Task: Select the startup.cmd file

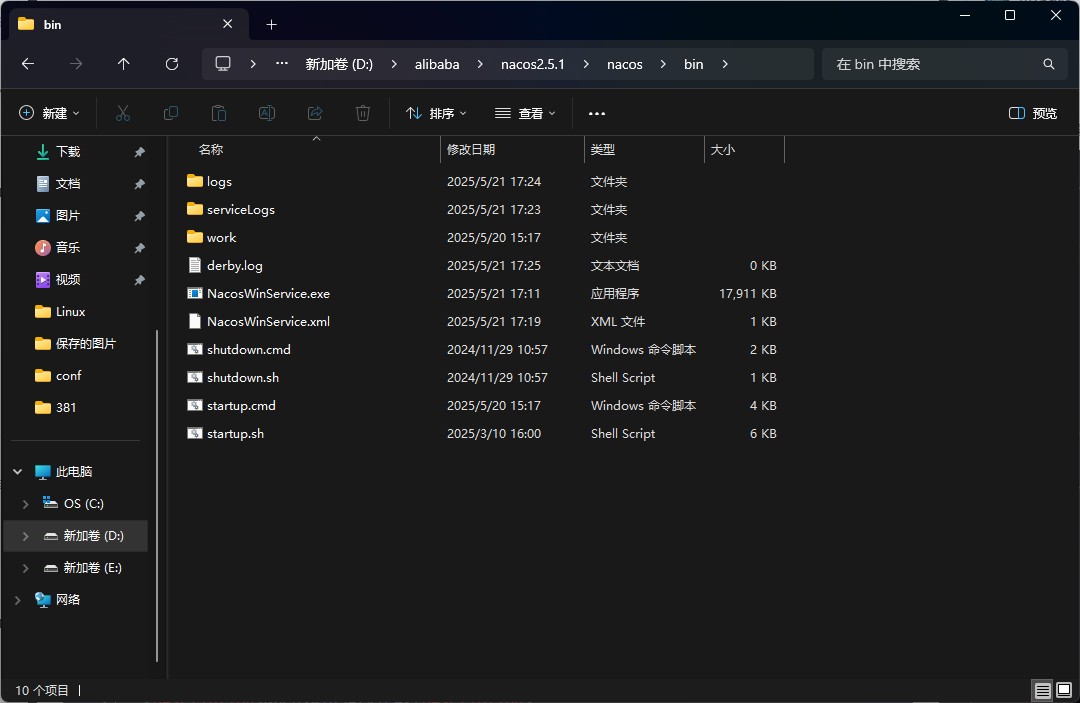Action: (x=242, y=405)
